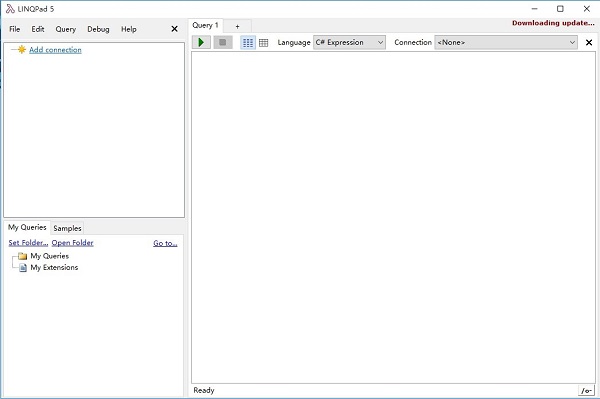Open the Query menu
The image size is (600, 399).
pos(66,29)
